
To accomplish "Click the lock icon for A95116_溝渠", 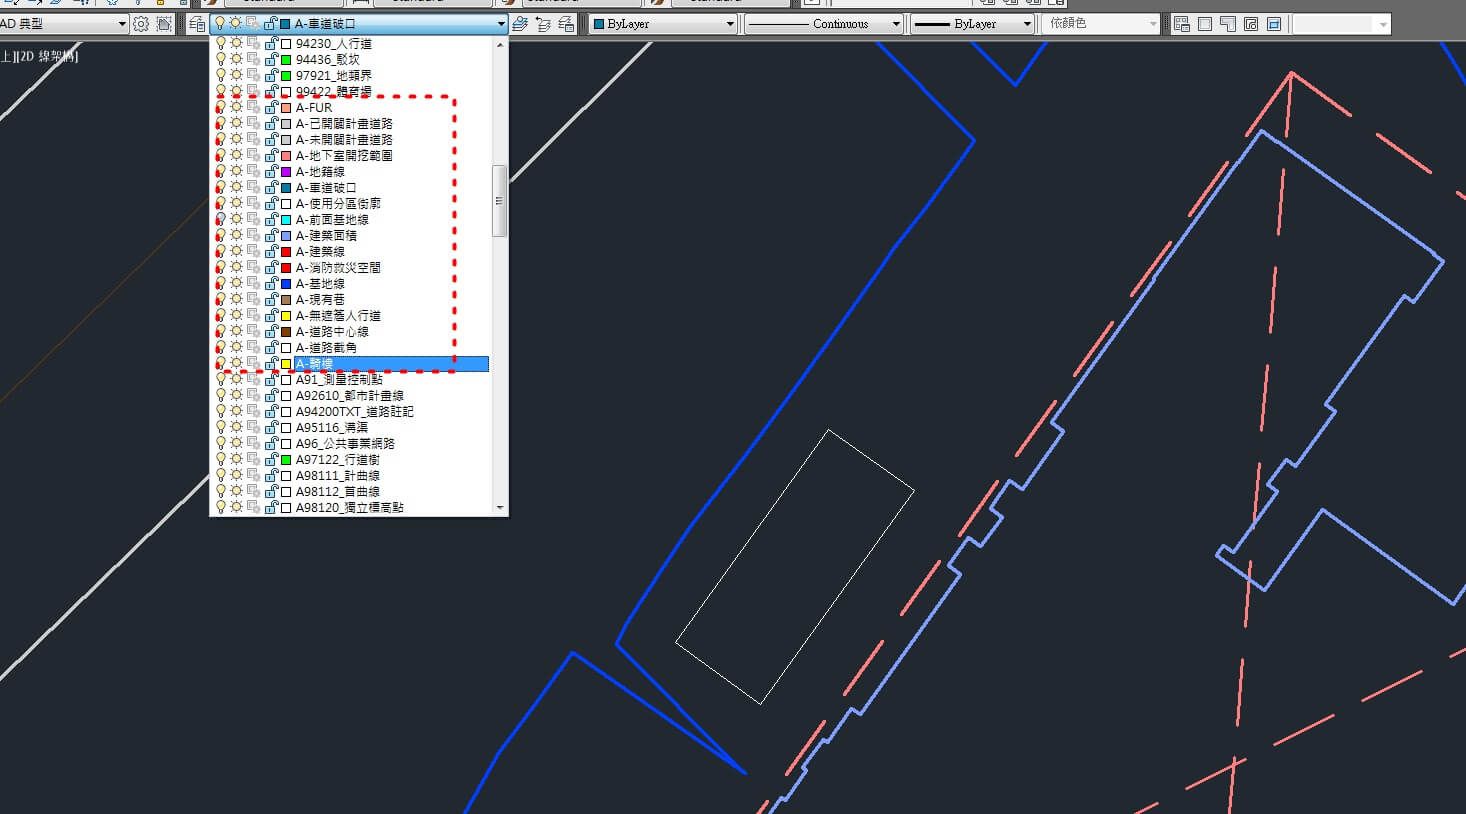I will [x=271, y=427].
